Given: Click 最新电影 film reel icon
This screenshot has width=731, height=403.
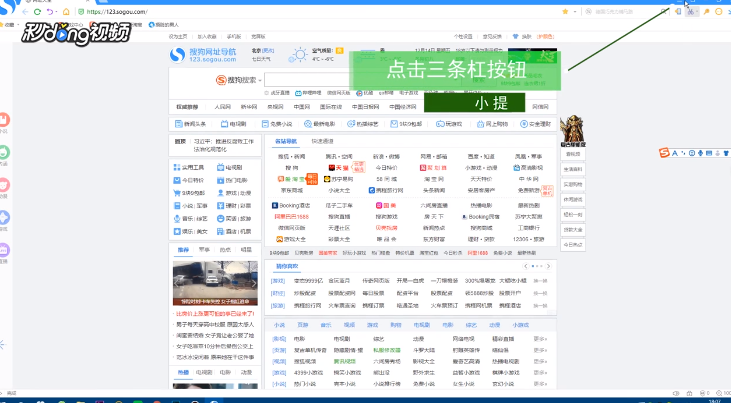Looking at the screenshot, I should click(x=308, y=124).
